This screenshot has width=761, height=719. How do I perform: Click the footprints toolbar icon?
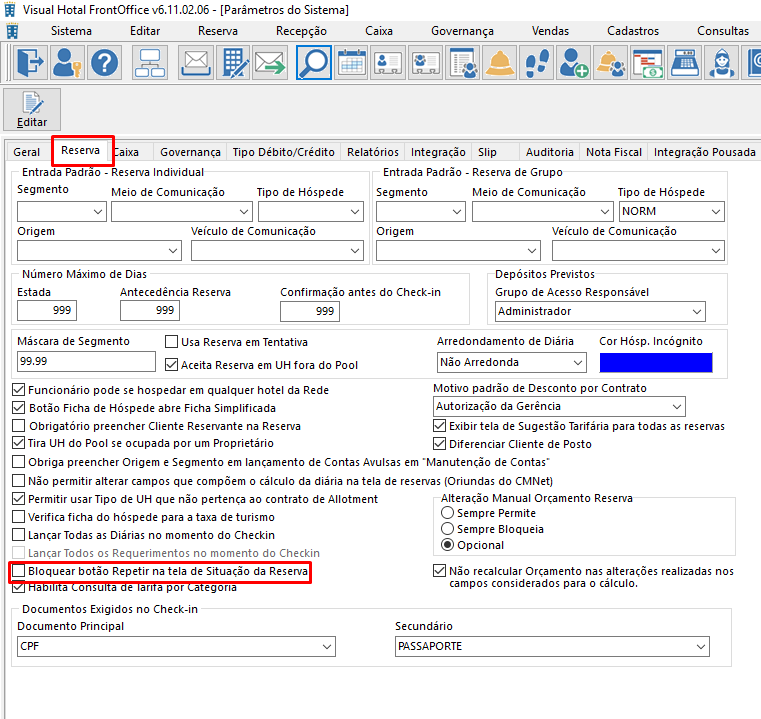click(537, 63)
